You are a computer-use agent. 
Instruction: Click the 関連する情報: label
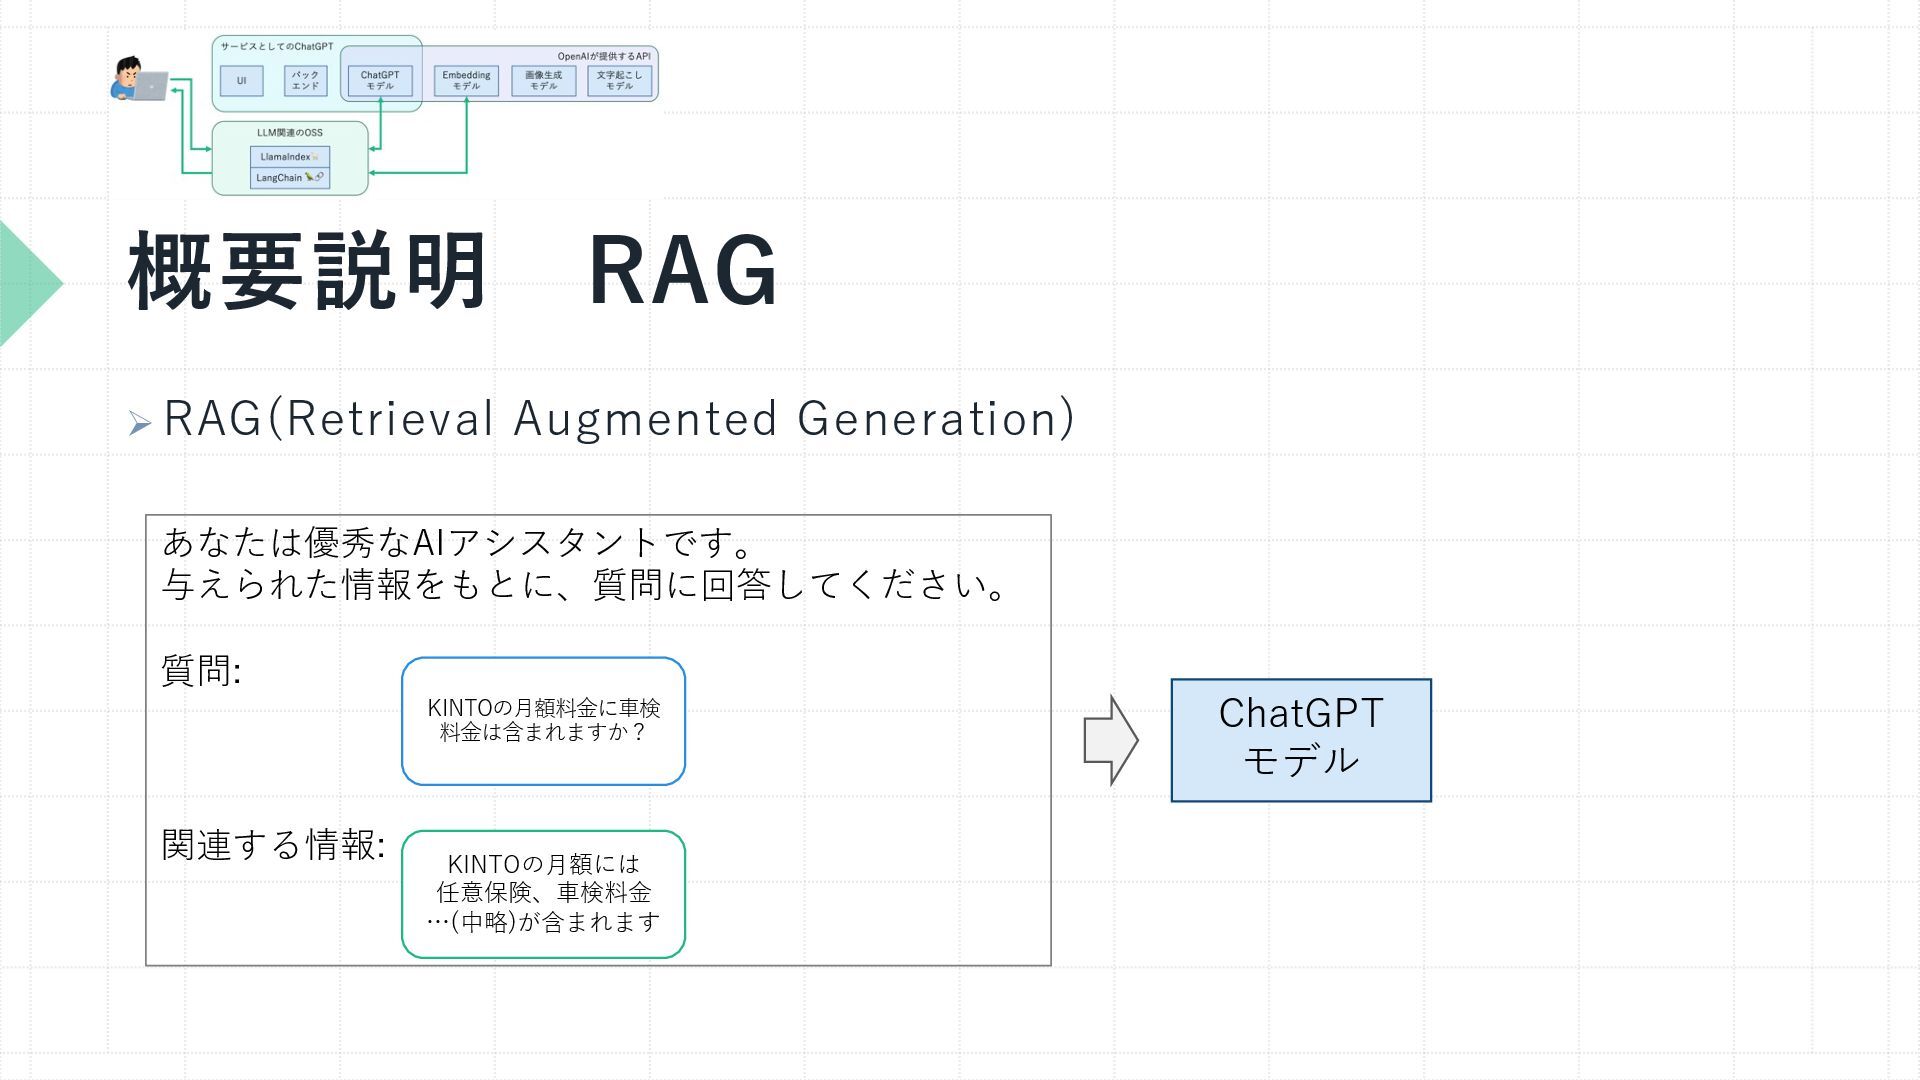pyautogui.click(x=273, y=845)
